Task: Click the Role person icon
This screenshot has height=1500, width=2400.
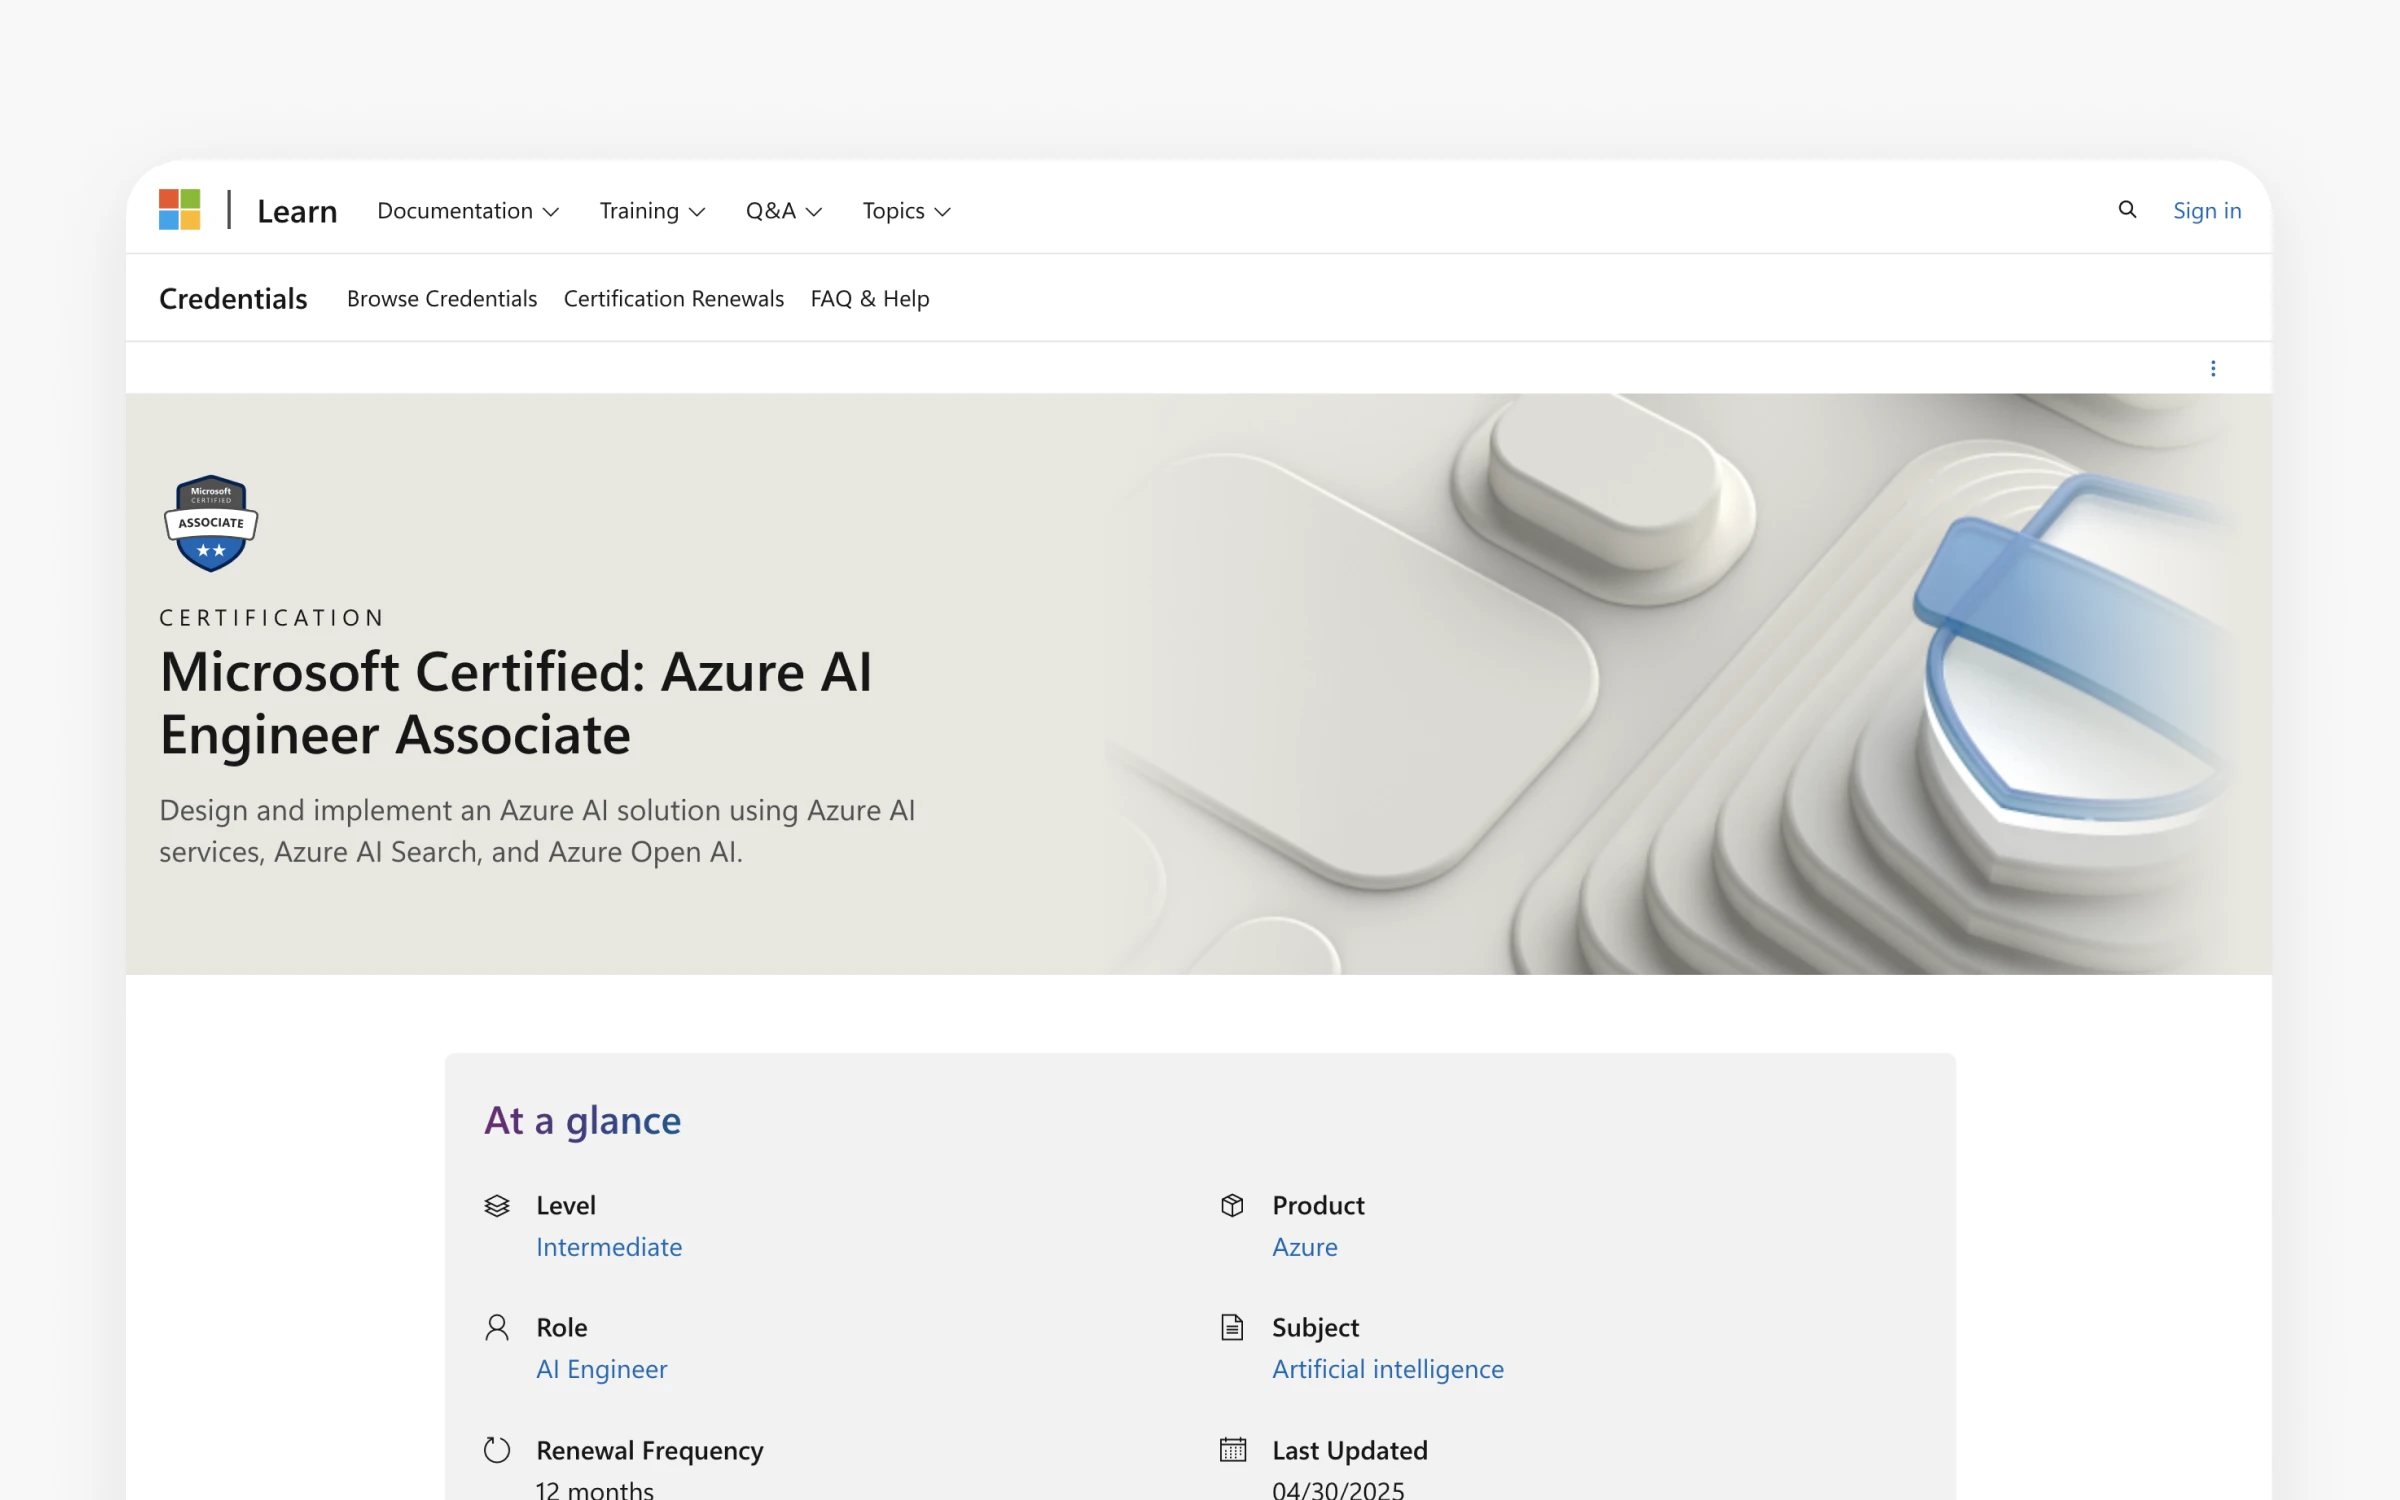Action: click(497, 1327)
